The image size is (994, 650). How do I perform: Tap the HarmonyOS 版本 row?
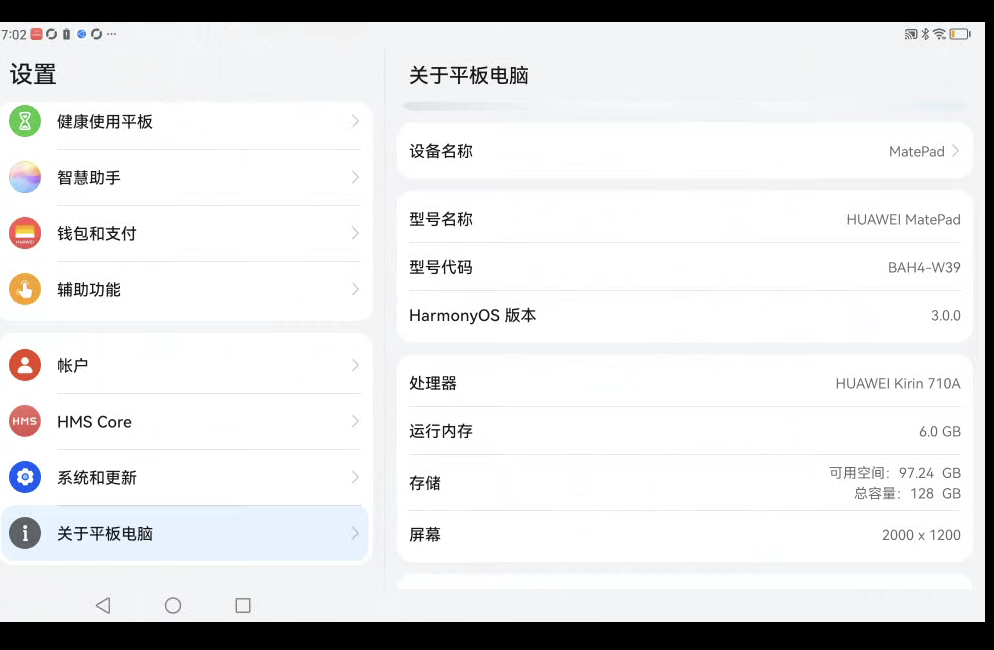(x=685, y=315)
